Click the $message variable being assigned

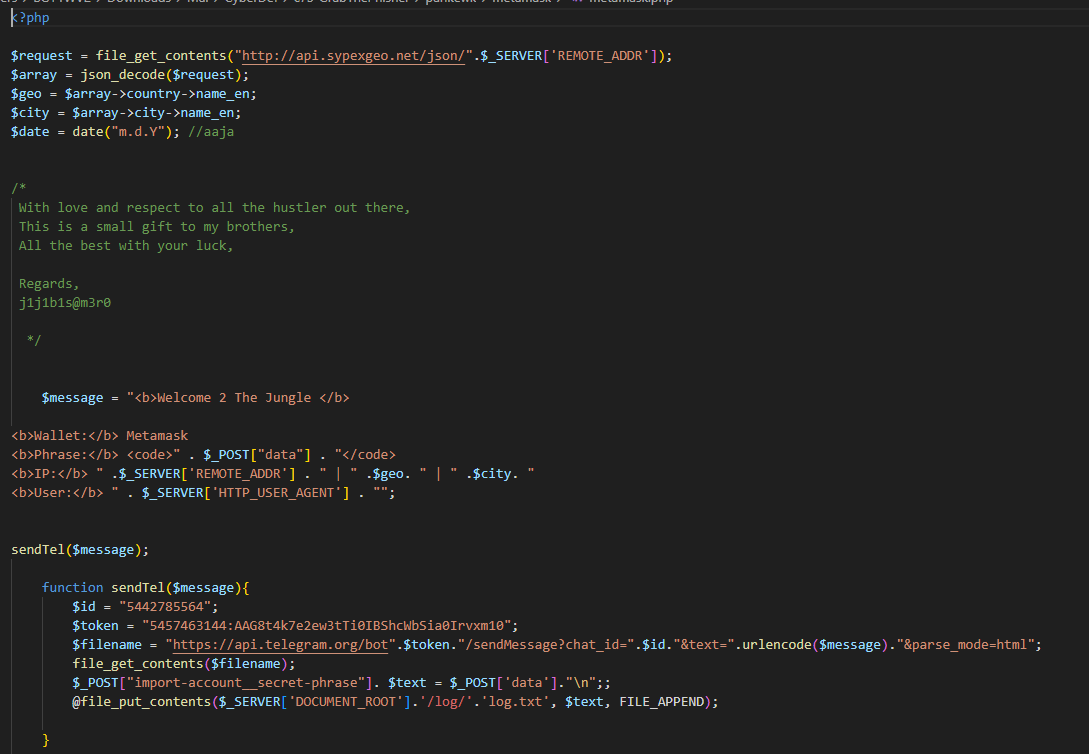pyautogui.click(x=72, y=398)
